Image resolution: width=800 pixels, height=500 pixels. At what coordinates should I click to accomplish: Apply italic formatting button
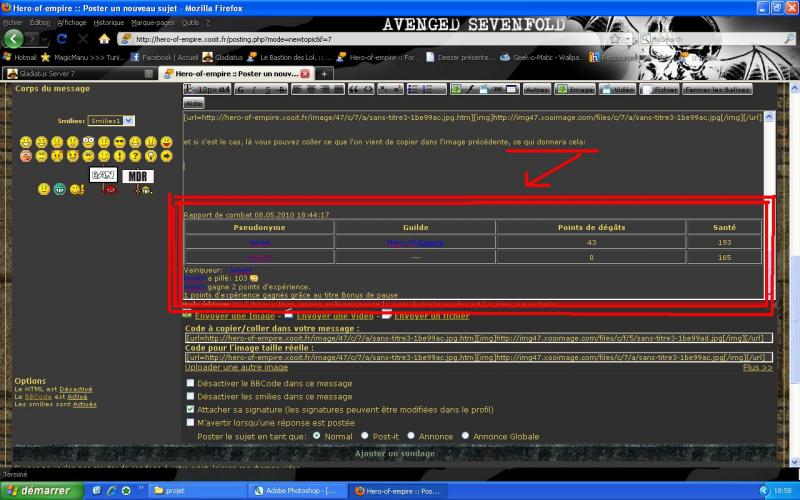(x=255, y=89)
